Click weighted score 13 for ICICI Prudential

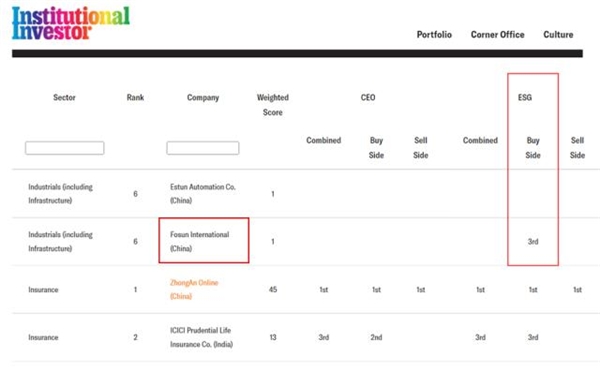[x=273, y=337]
